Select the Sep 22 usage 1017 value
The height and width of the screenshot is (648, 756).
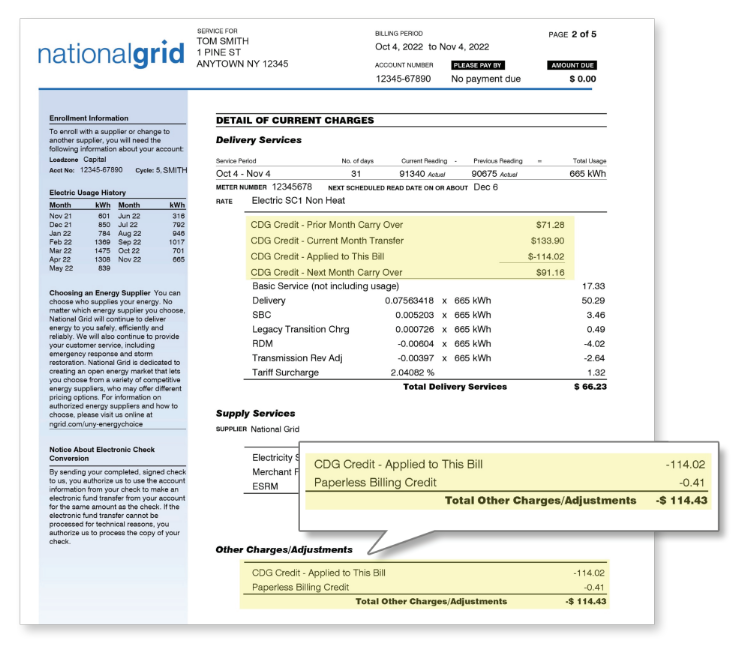[x=176, y=242]
